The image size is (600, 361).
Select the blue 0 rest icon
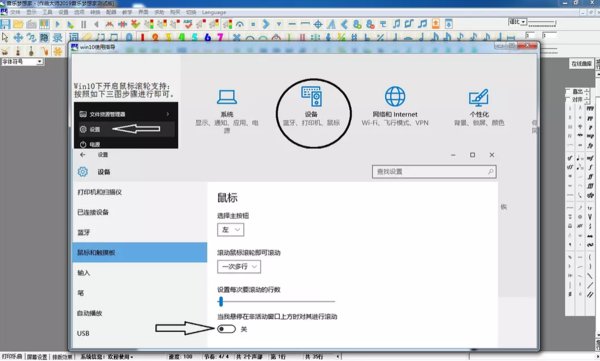129,38
